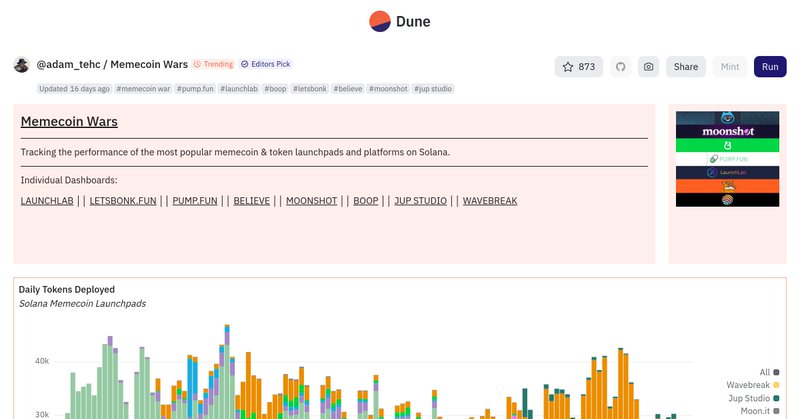Select the #launchlab tag

239,89
